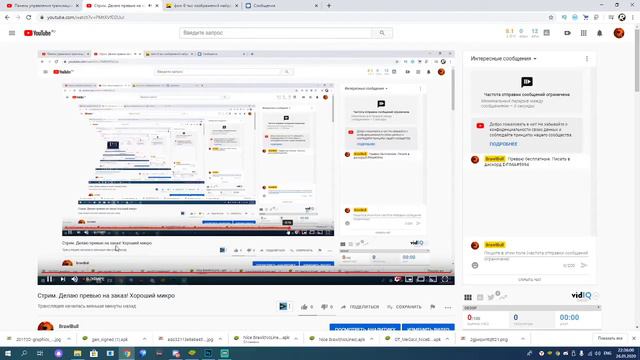Hide the chat with СКРЫТЬ ЧАТ
Viewport: 640px width, 360px height.
coord(529,280)
